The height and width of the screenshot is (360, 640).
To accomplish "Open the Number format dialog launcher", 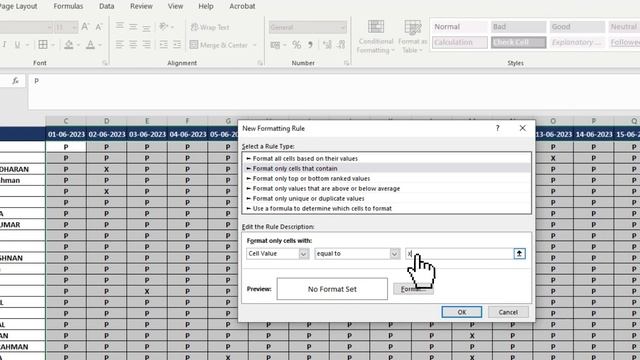I will pos(346,63).
